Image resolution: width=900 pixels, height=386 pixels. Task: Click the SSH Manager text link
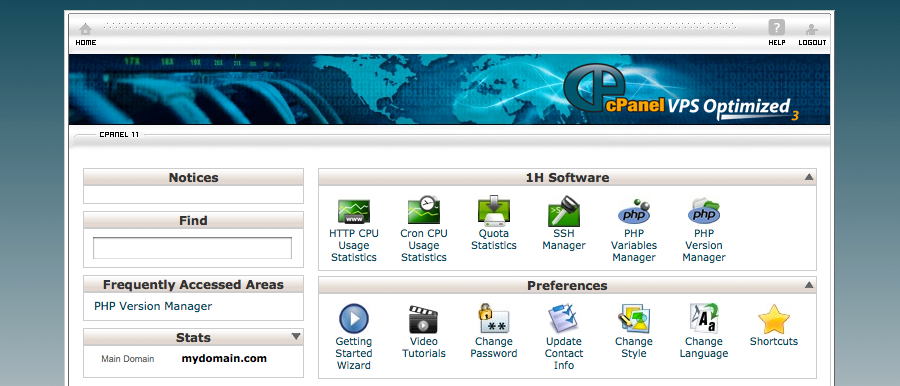564,240
